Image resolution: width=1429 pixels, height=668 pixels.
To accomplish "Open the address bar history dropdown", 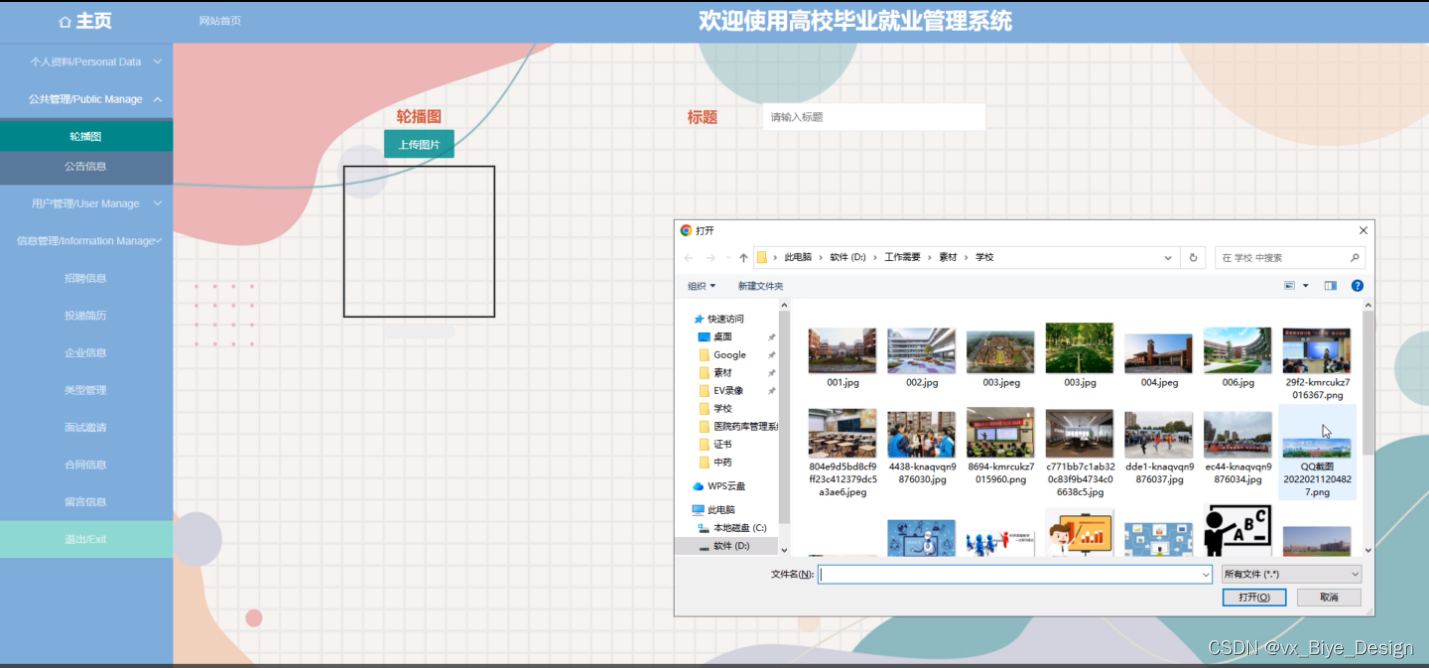I will click(1169, 258).
